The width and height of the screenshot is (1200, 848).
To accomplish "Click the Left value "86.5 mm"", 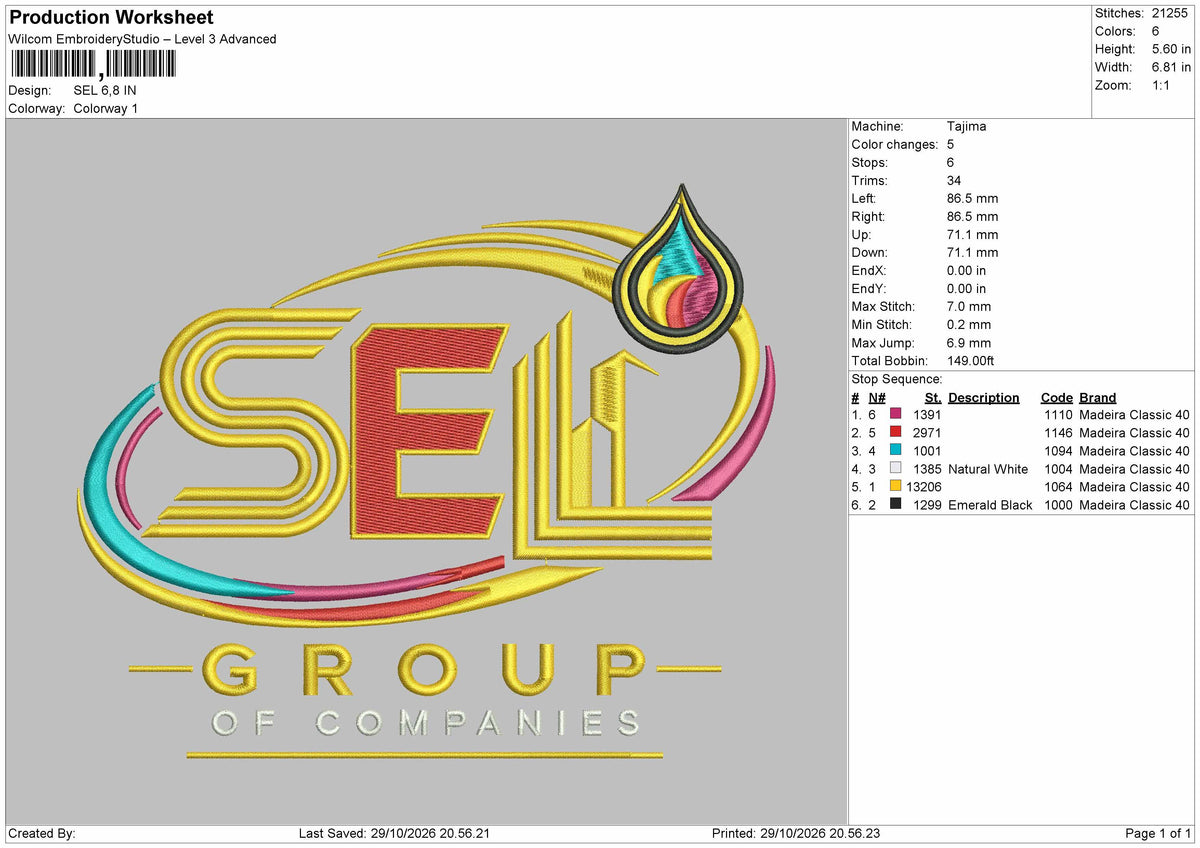I will pyautogui.click(x=972, y=199).
